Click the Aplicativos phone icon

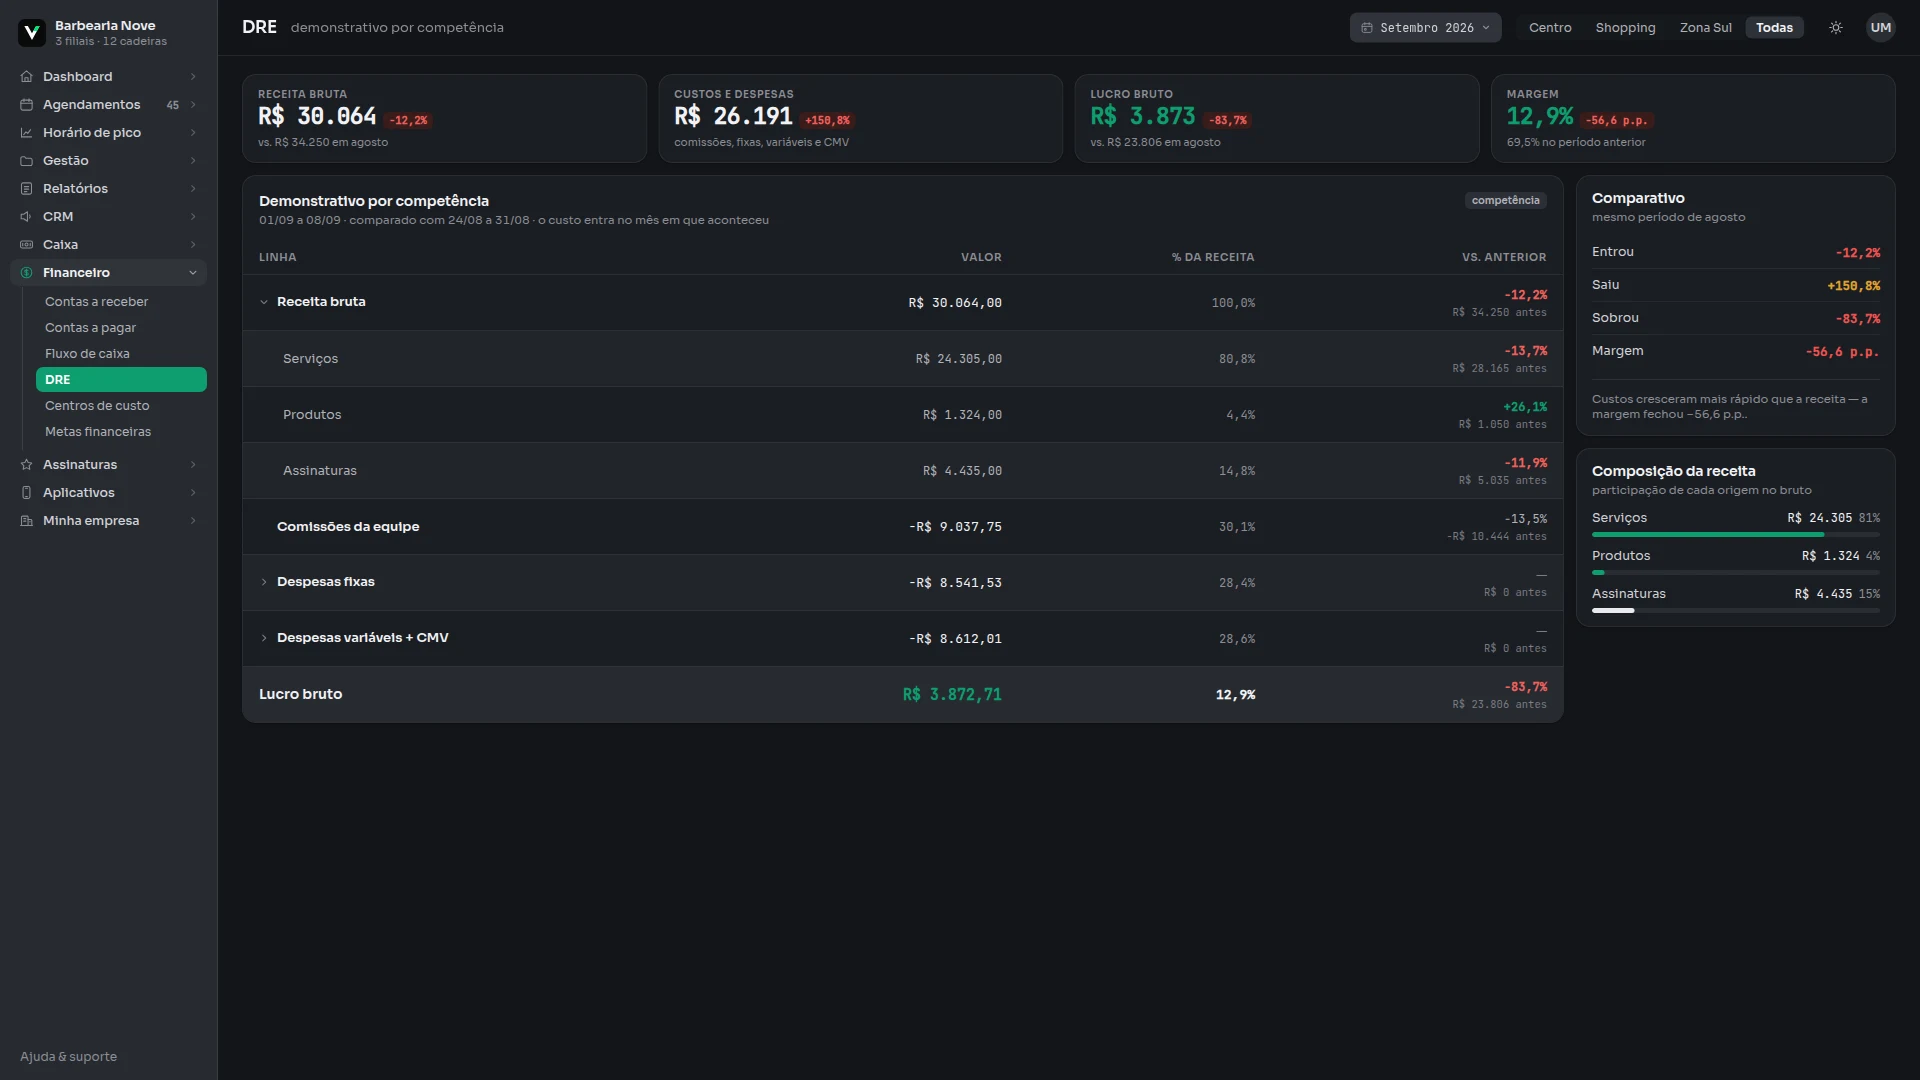click(27, 493)
